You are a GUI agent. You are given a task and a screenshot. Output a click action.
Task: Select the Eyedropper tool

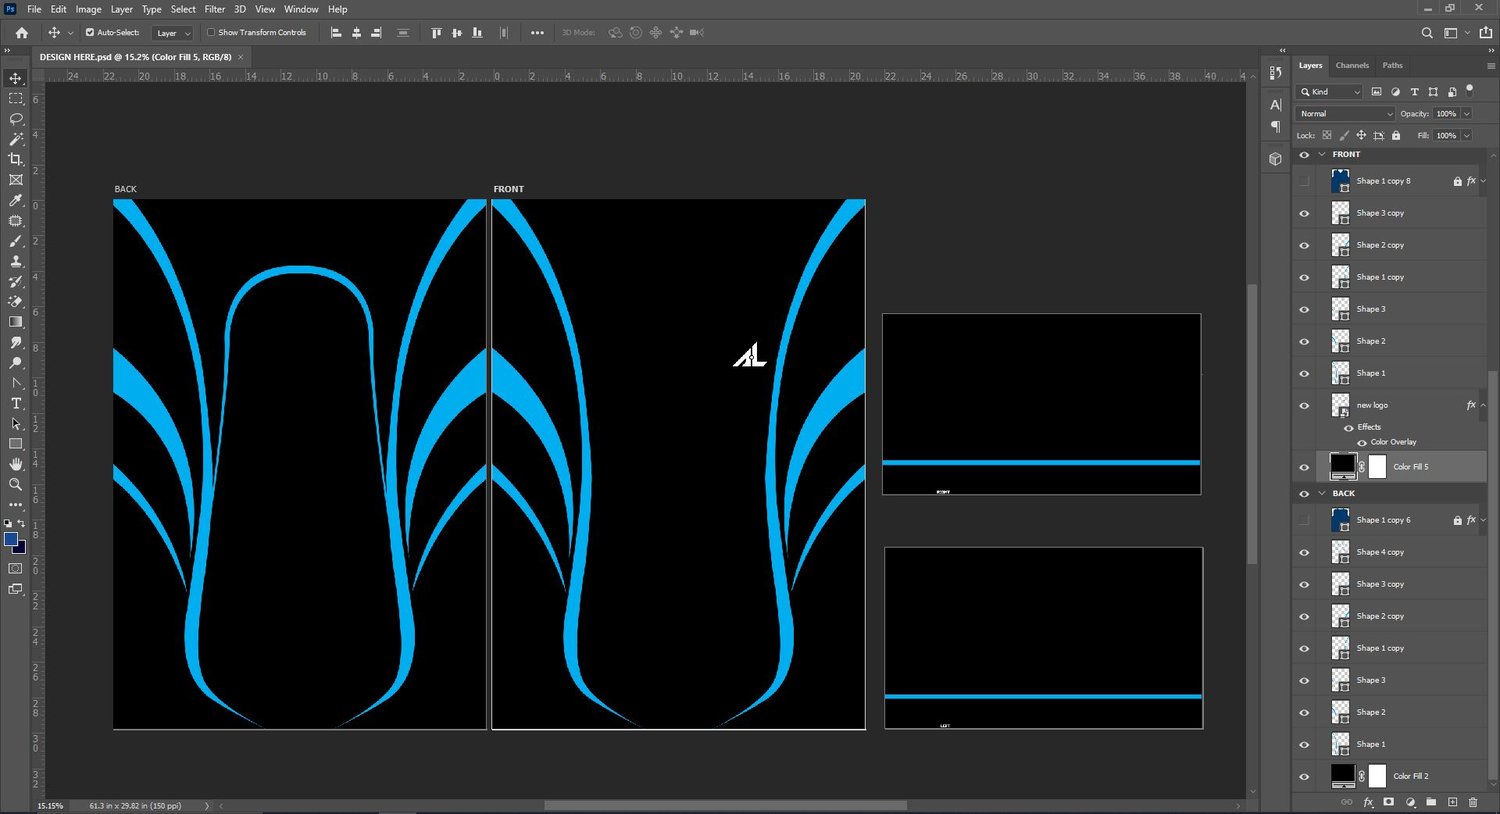point(16,200)
